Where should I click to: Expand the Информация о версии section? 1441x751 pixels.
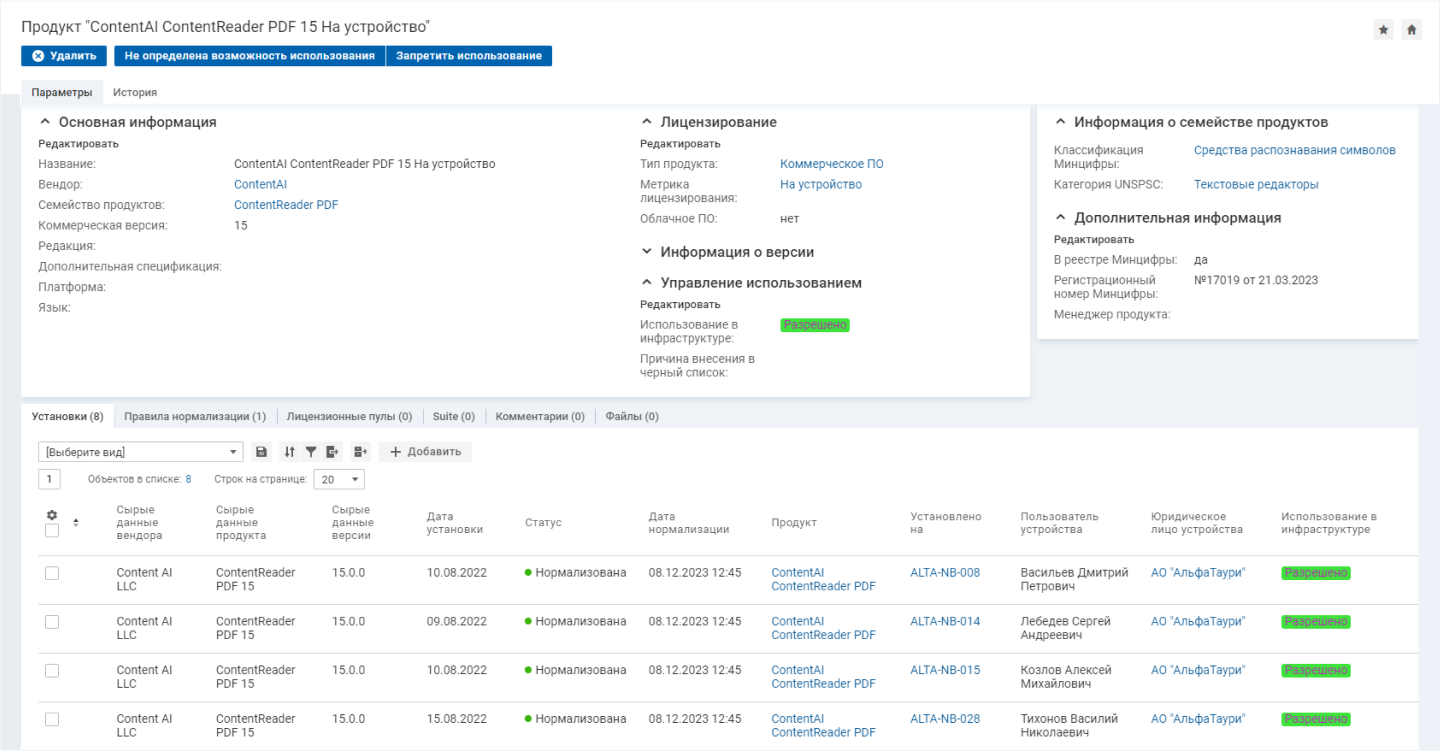click(646, 252)
